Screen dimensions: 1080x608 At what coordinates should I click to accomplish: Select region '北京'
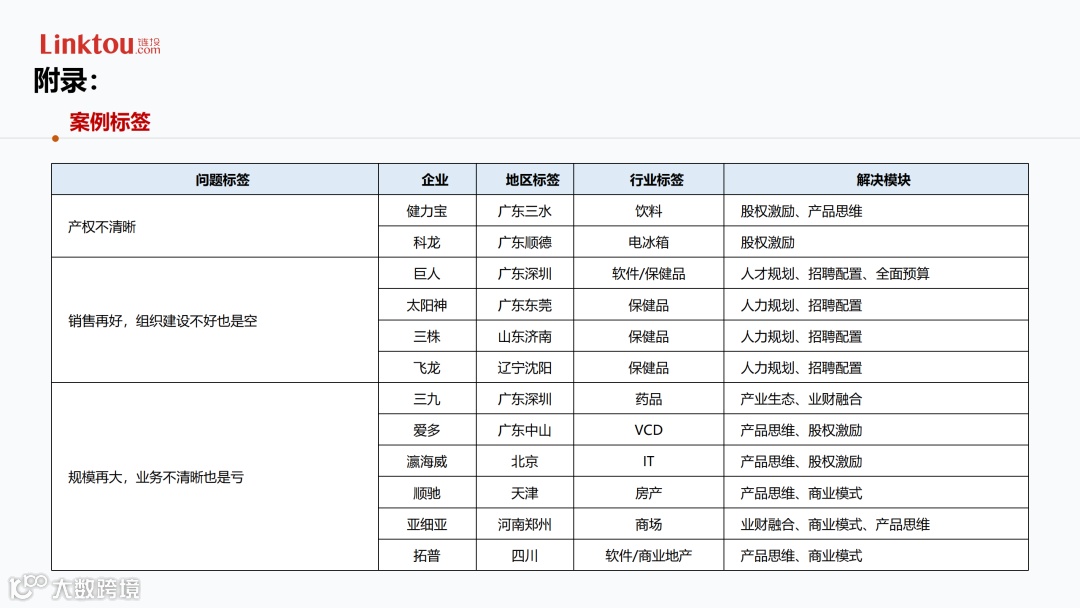tap(525, 462)
